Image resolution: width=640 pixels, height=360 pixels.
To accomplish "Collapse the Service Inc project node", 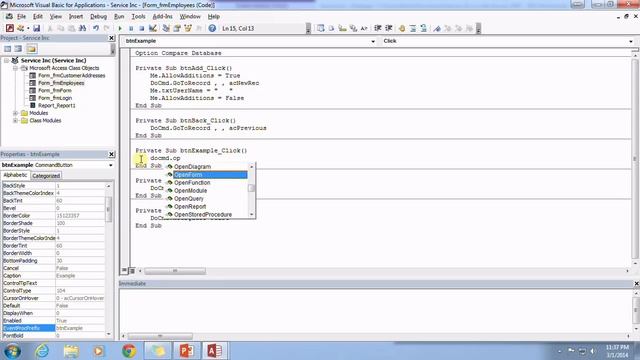I will pos(7,60).
